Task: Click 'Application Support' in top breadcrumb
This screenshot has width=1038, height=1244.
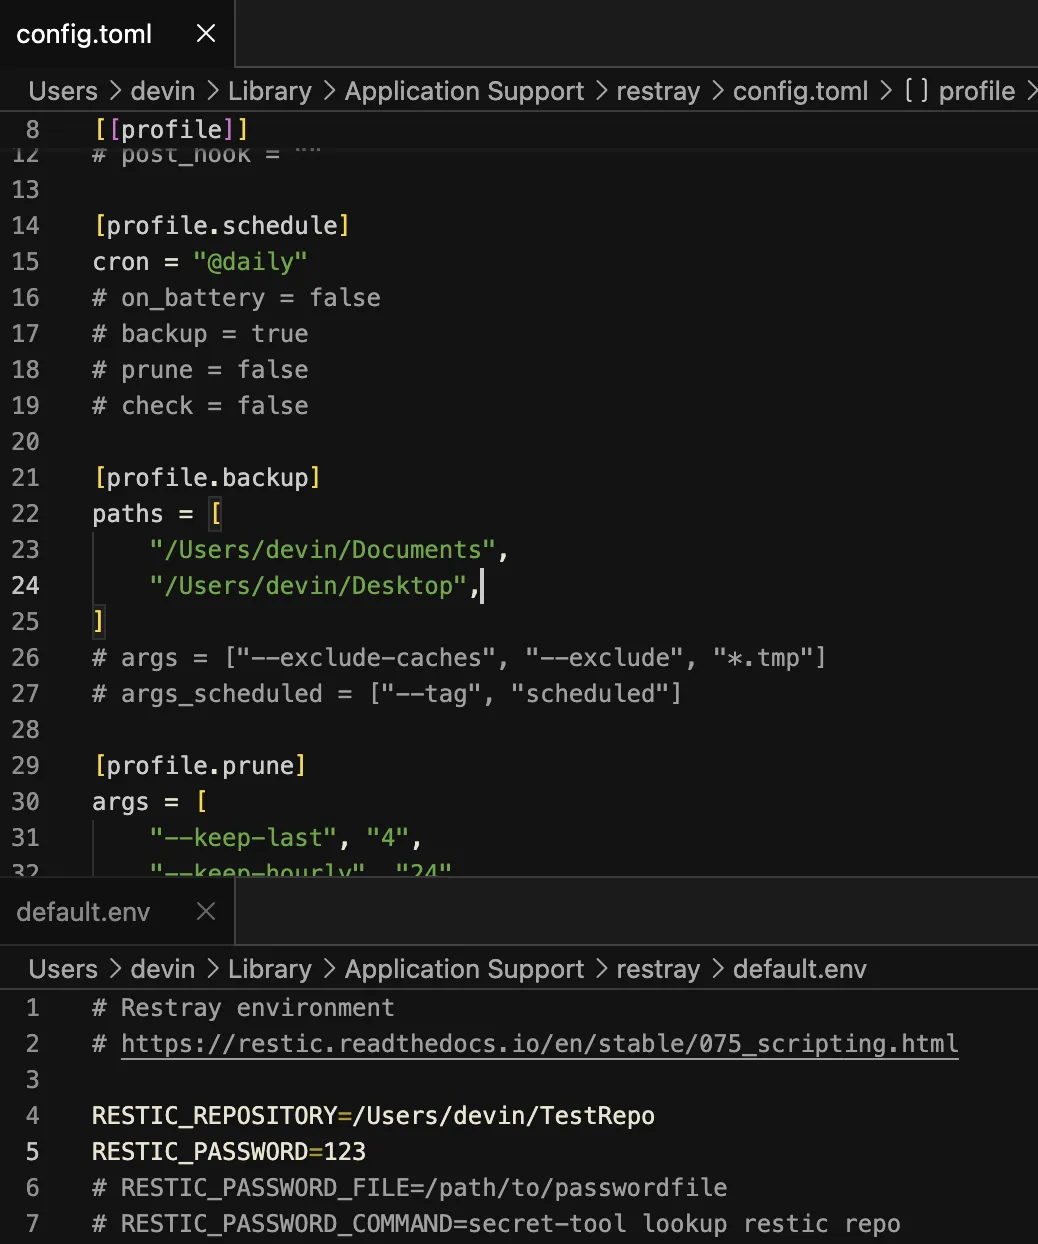Action: pos(464,91)
